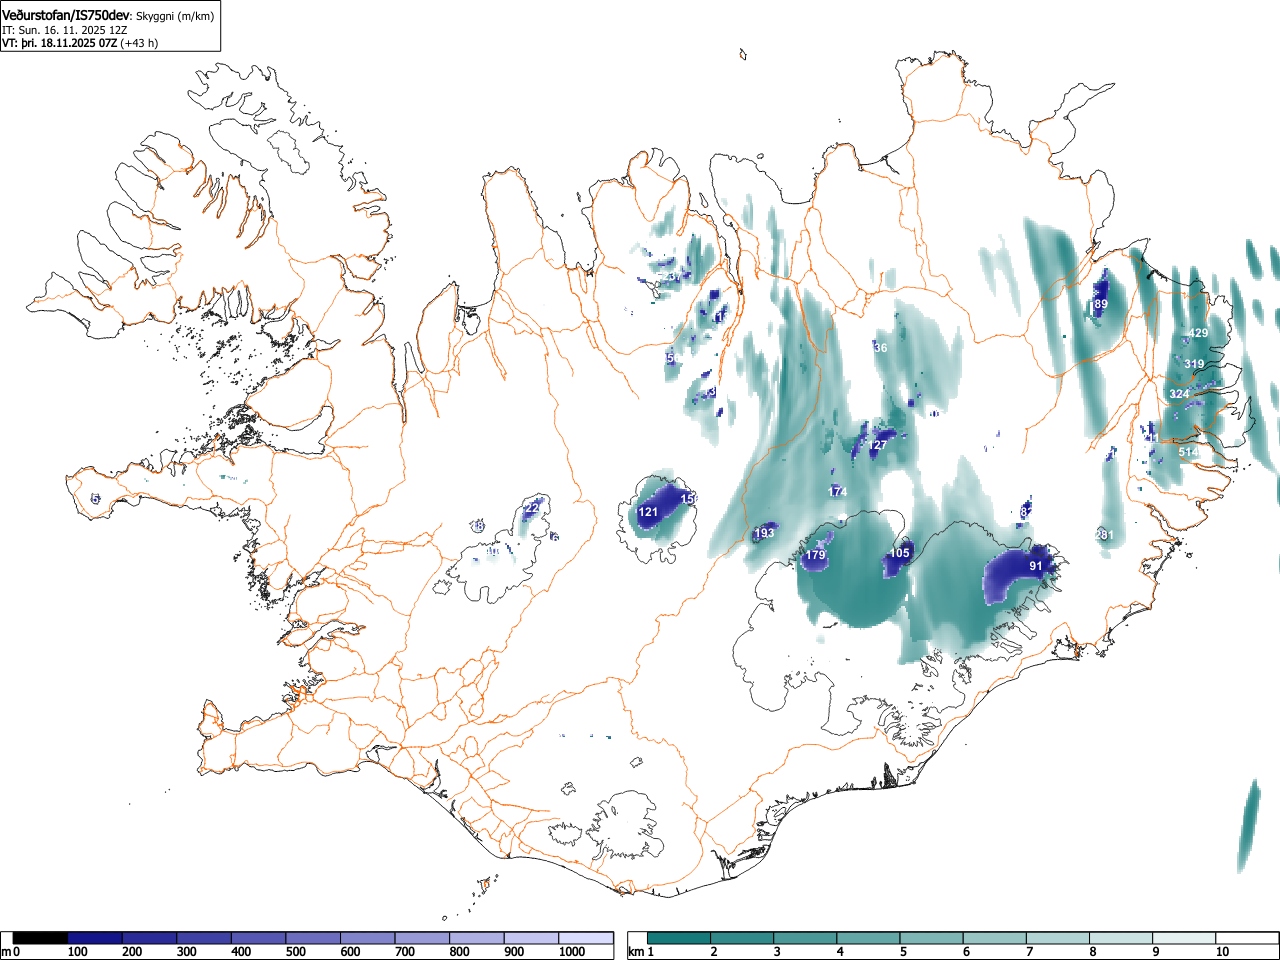Click the 1000 tick label on m legend

571,952
